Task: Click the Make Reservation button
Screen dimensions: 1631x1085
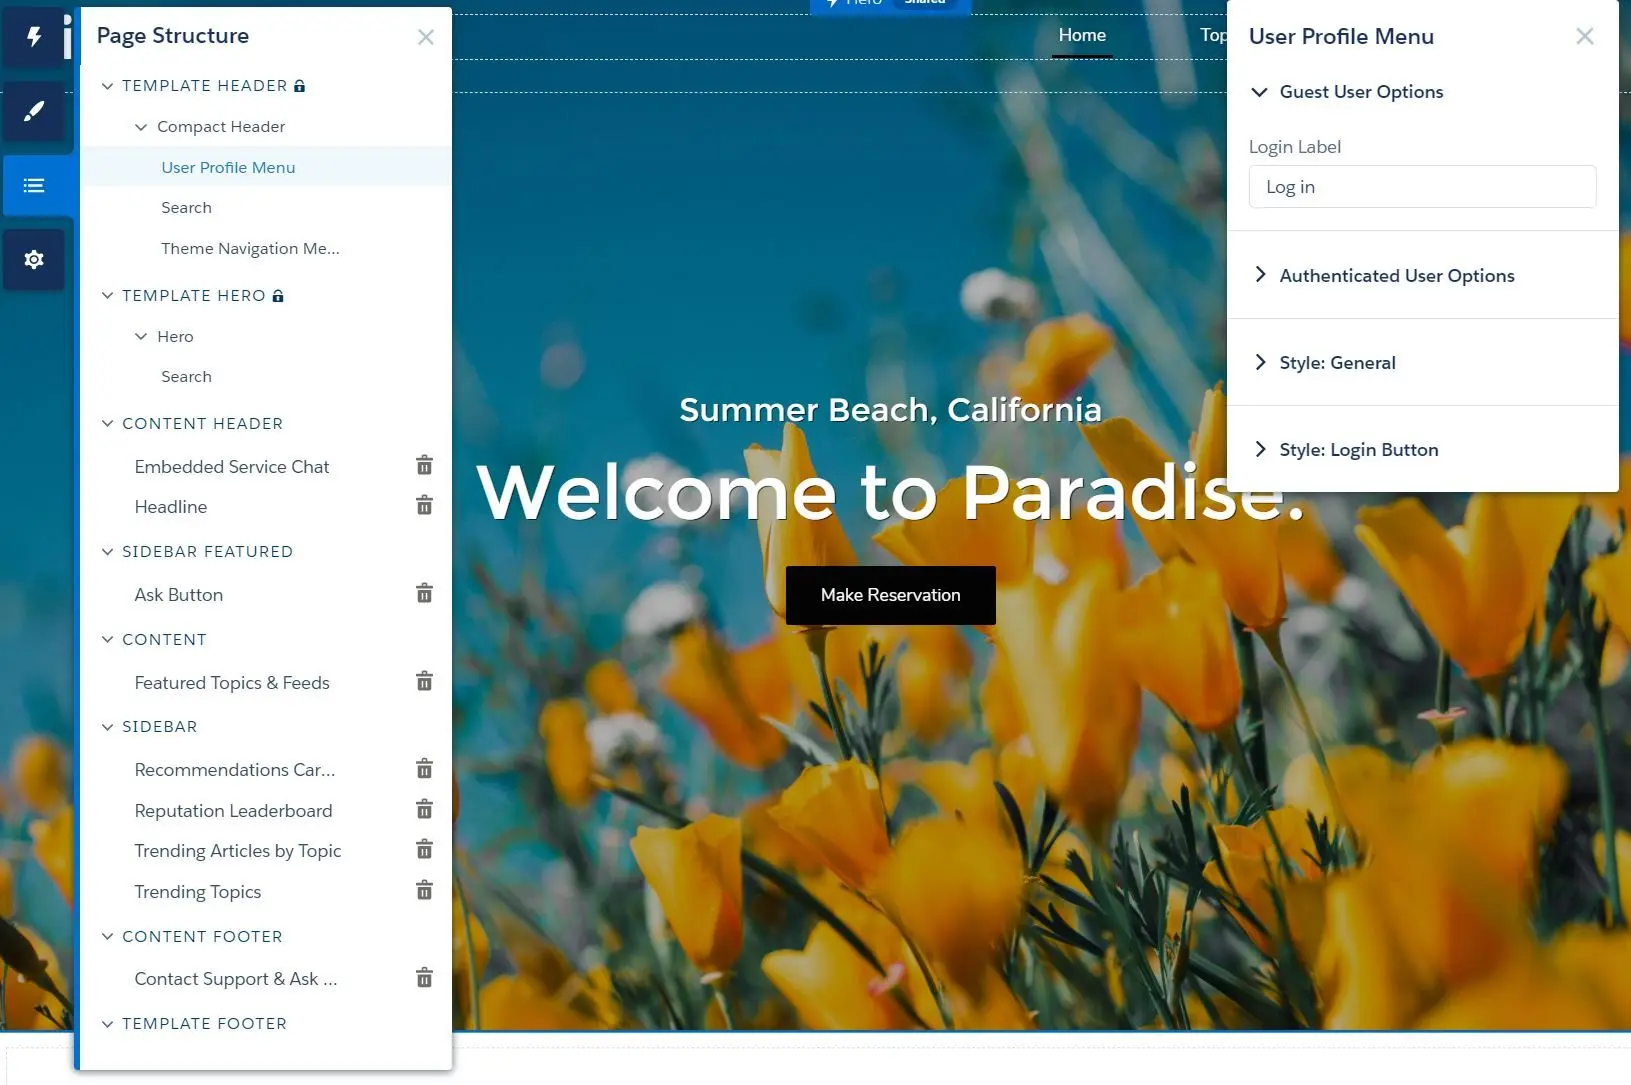Action: tap(891, 595)
